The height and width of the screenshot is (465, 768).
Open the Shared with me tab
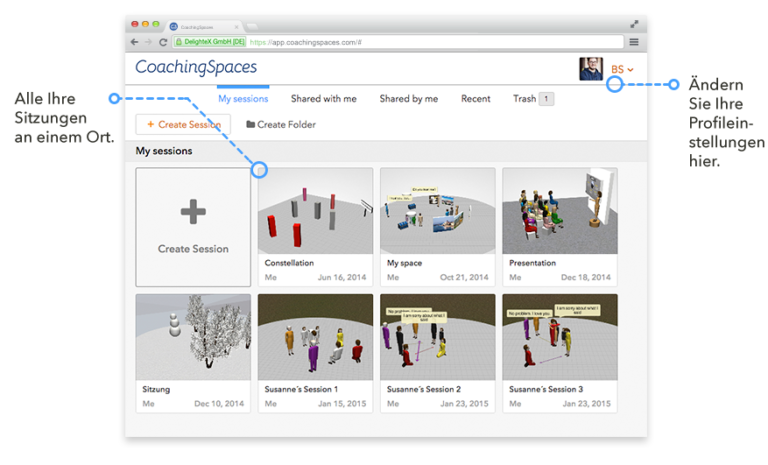[x=324, y=98]
